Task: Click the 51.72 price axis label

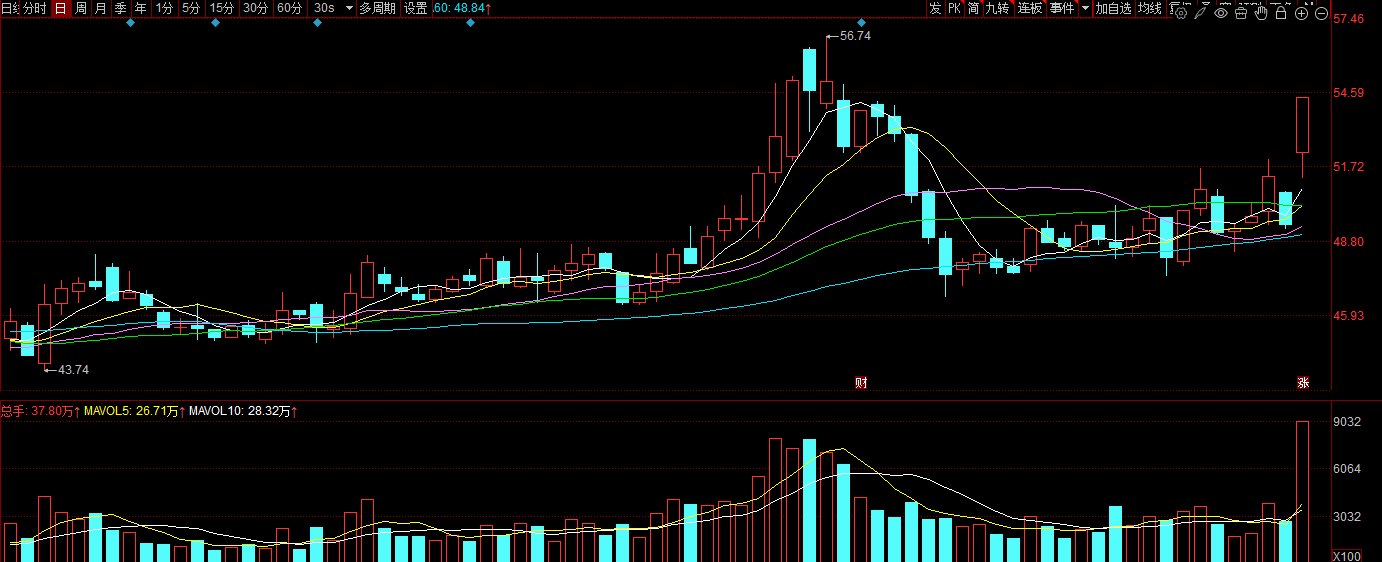Action: pyautogui.click(x=1348, y=167)
